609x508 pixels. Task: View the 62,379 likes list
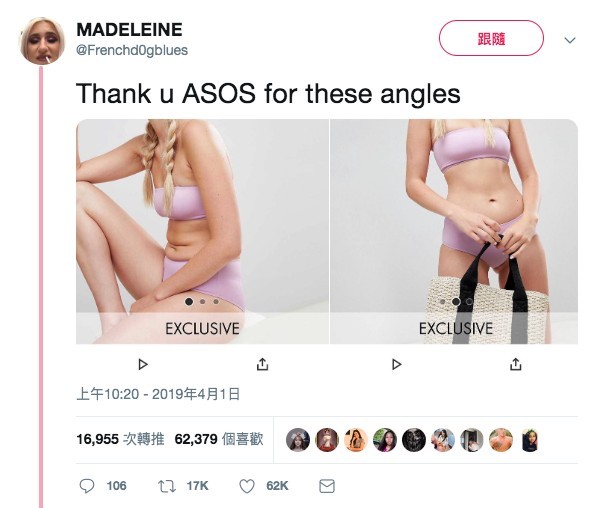(x=219, y=439)
